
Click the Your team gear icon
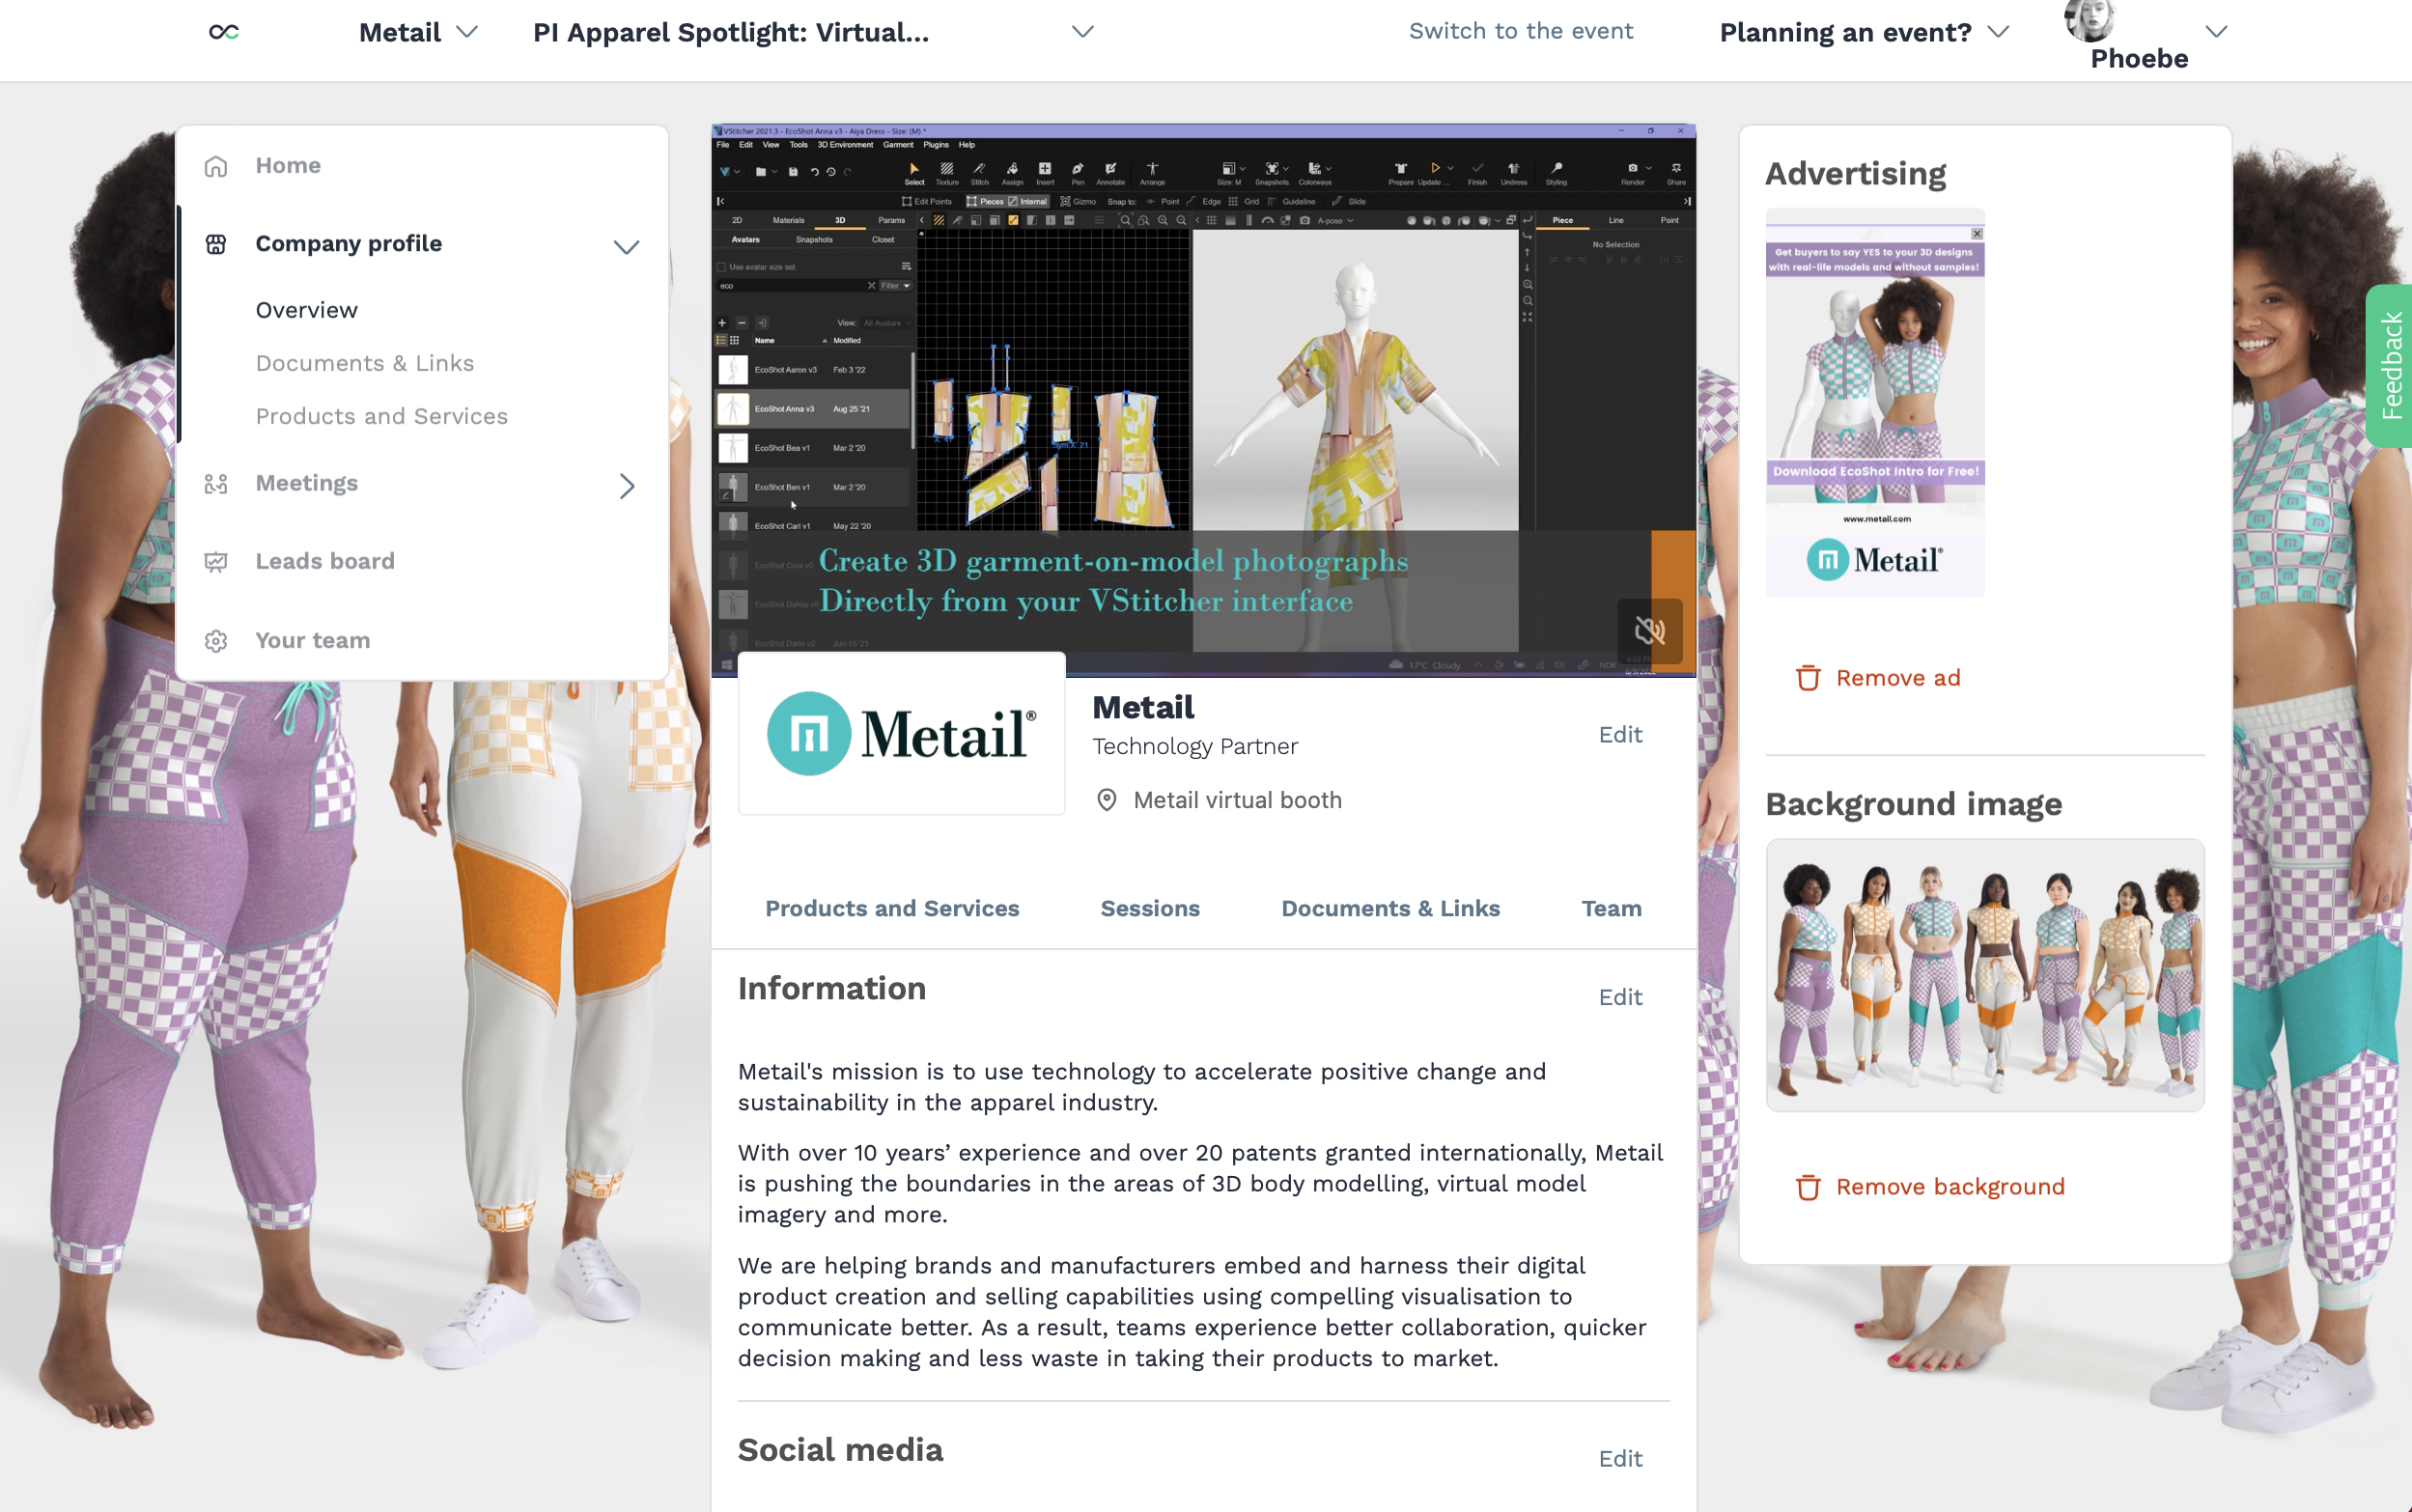point(216,641)
